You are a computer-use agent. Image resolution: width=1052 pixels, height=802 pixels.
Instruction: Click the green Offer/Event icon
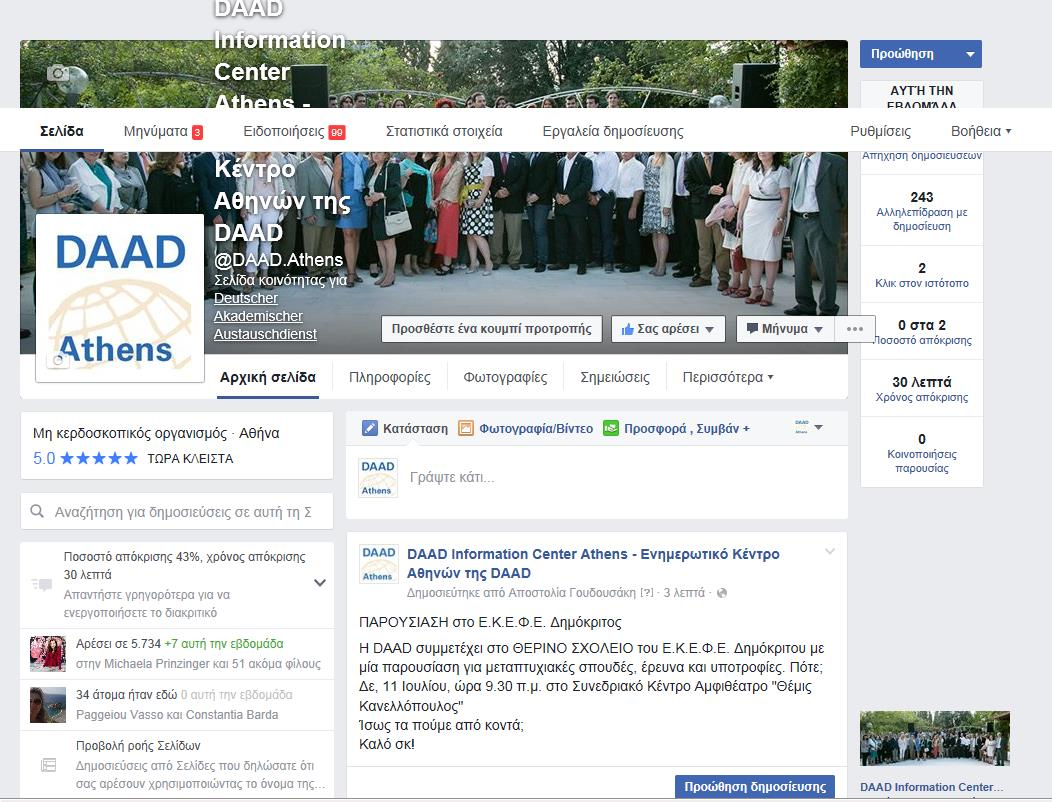click(611, 428)
